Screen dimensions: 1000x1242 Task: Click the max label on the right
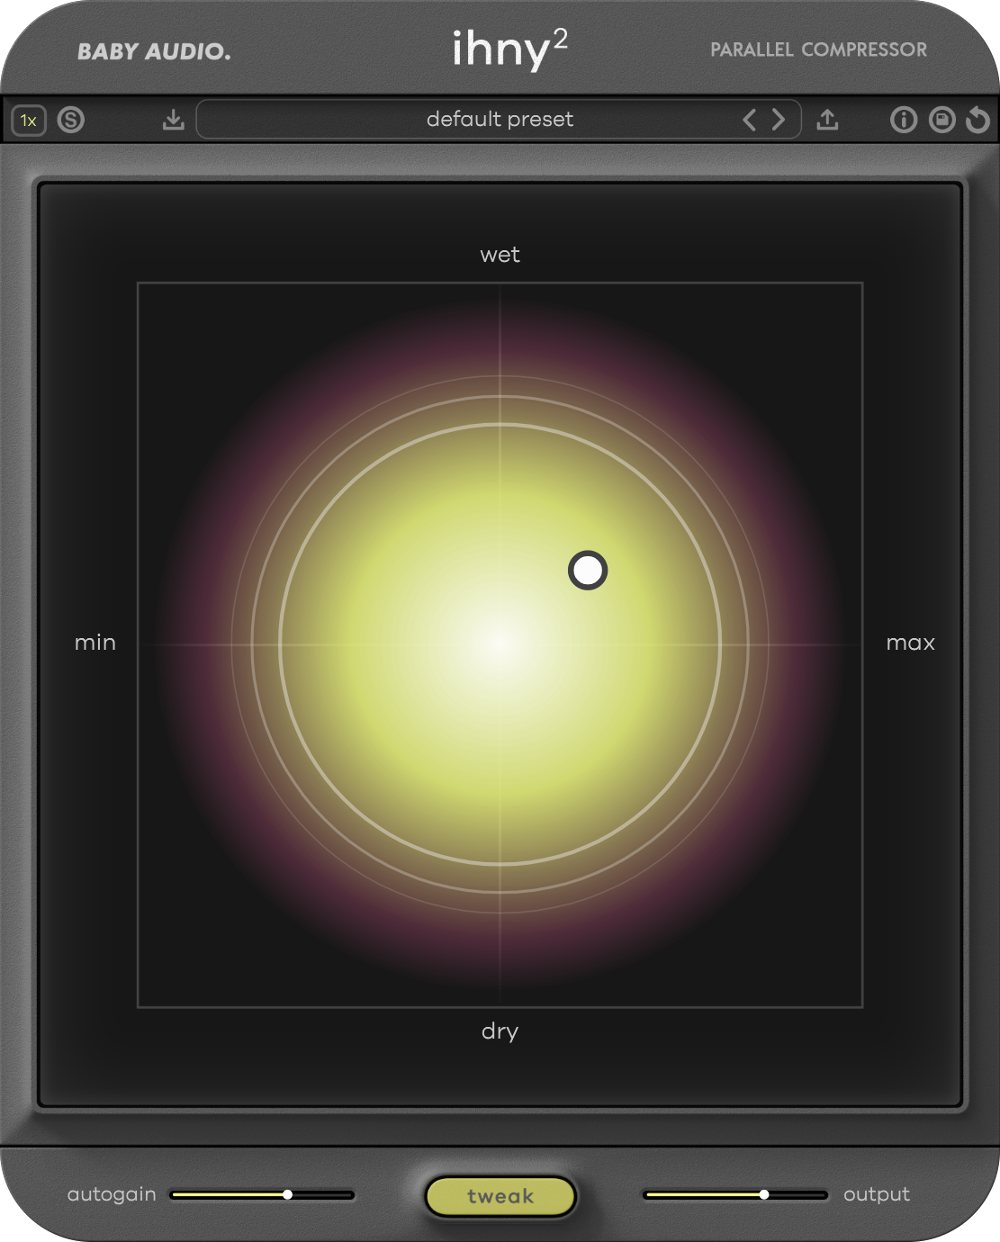point(910,643)
